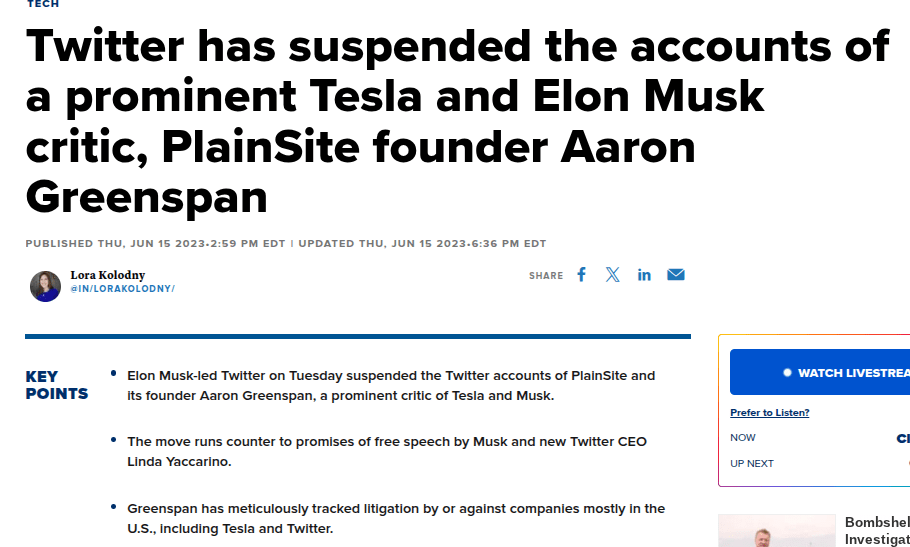
Task: Click the KEY POINTS heading
Action: click(56, 385)
